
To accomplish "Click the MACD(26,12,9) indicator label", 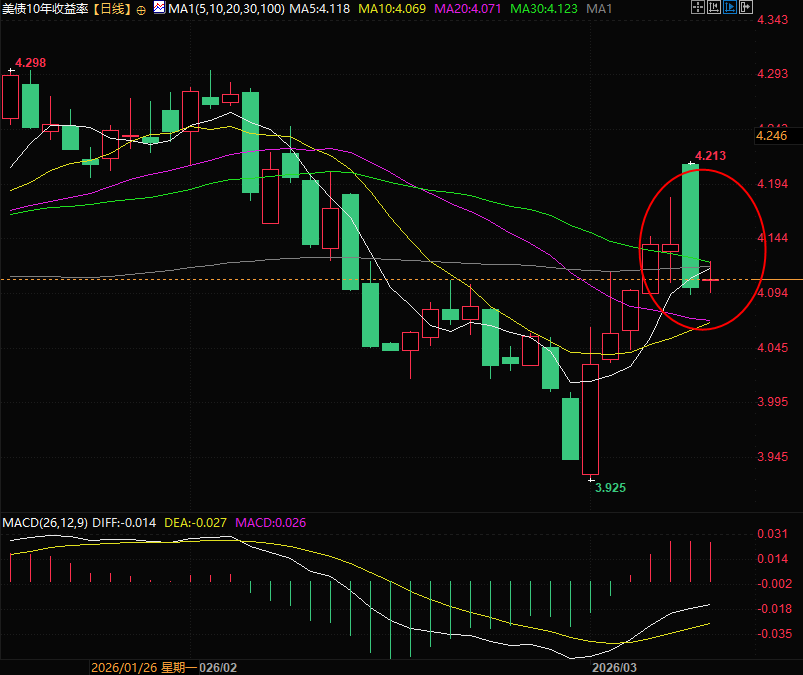I will tap(45, 523).
